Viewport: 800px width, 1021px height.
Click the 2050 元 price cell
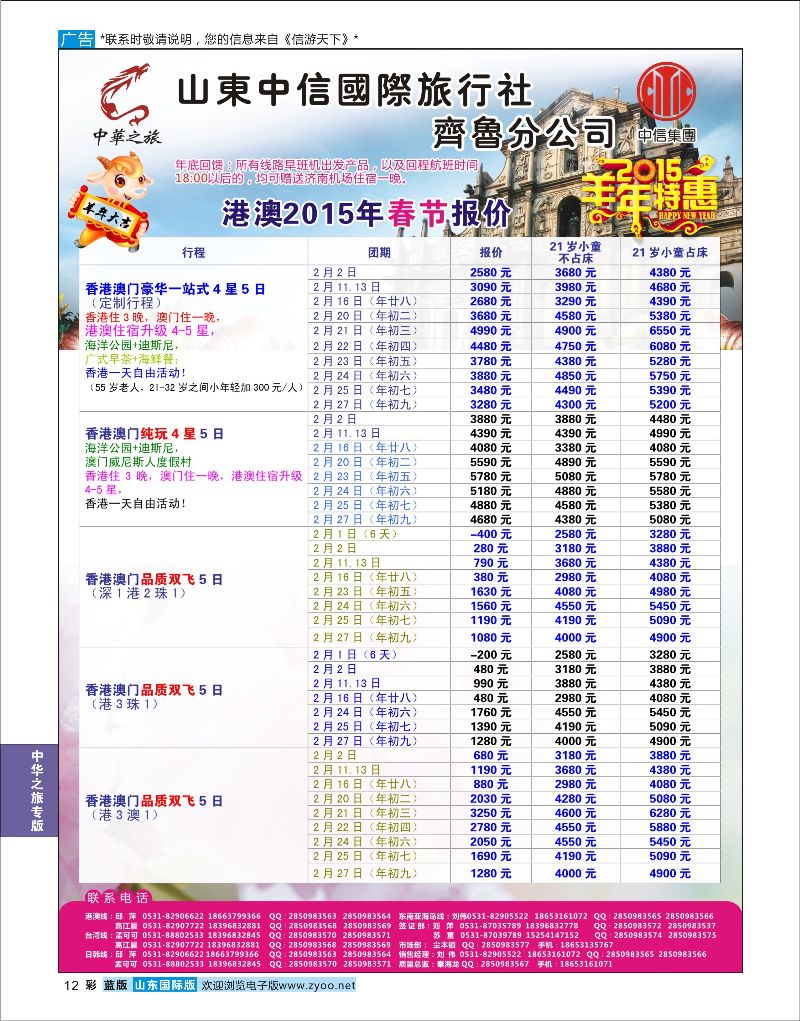[491, 842]
